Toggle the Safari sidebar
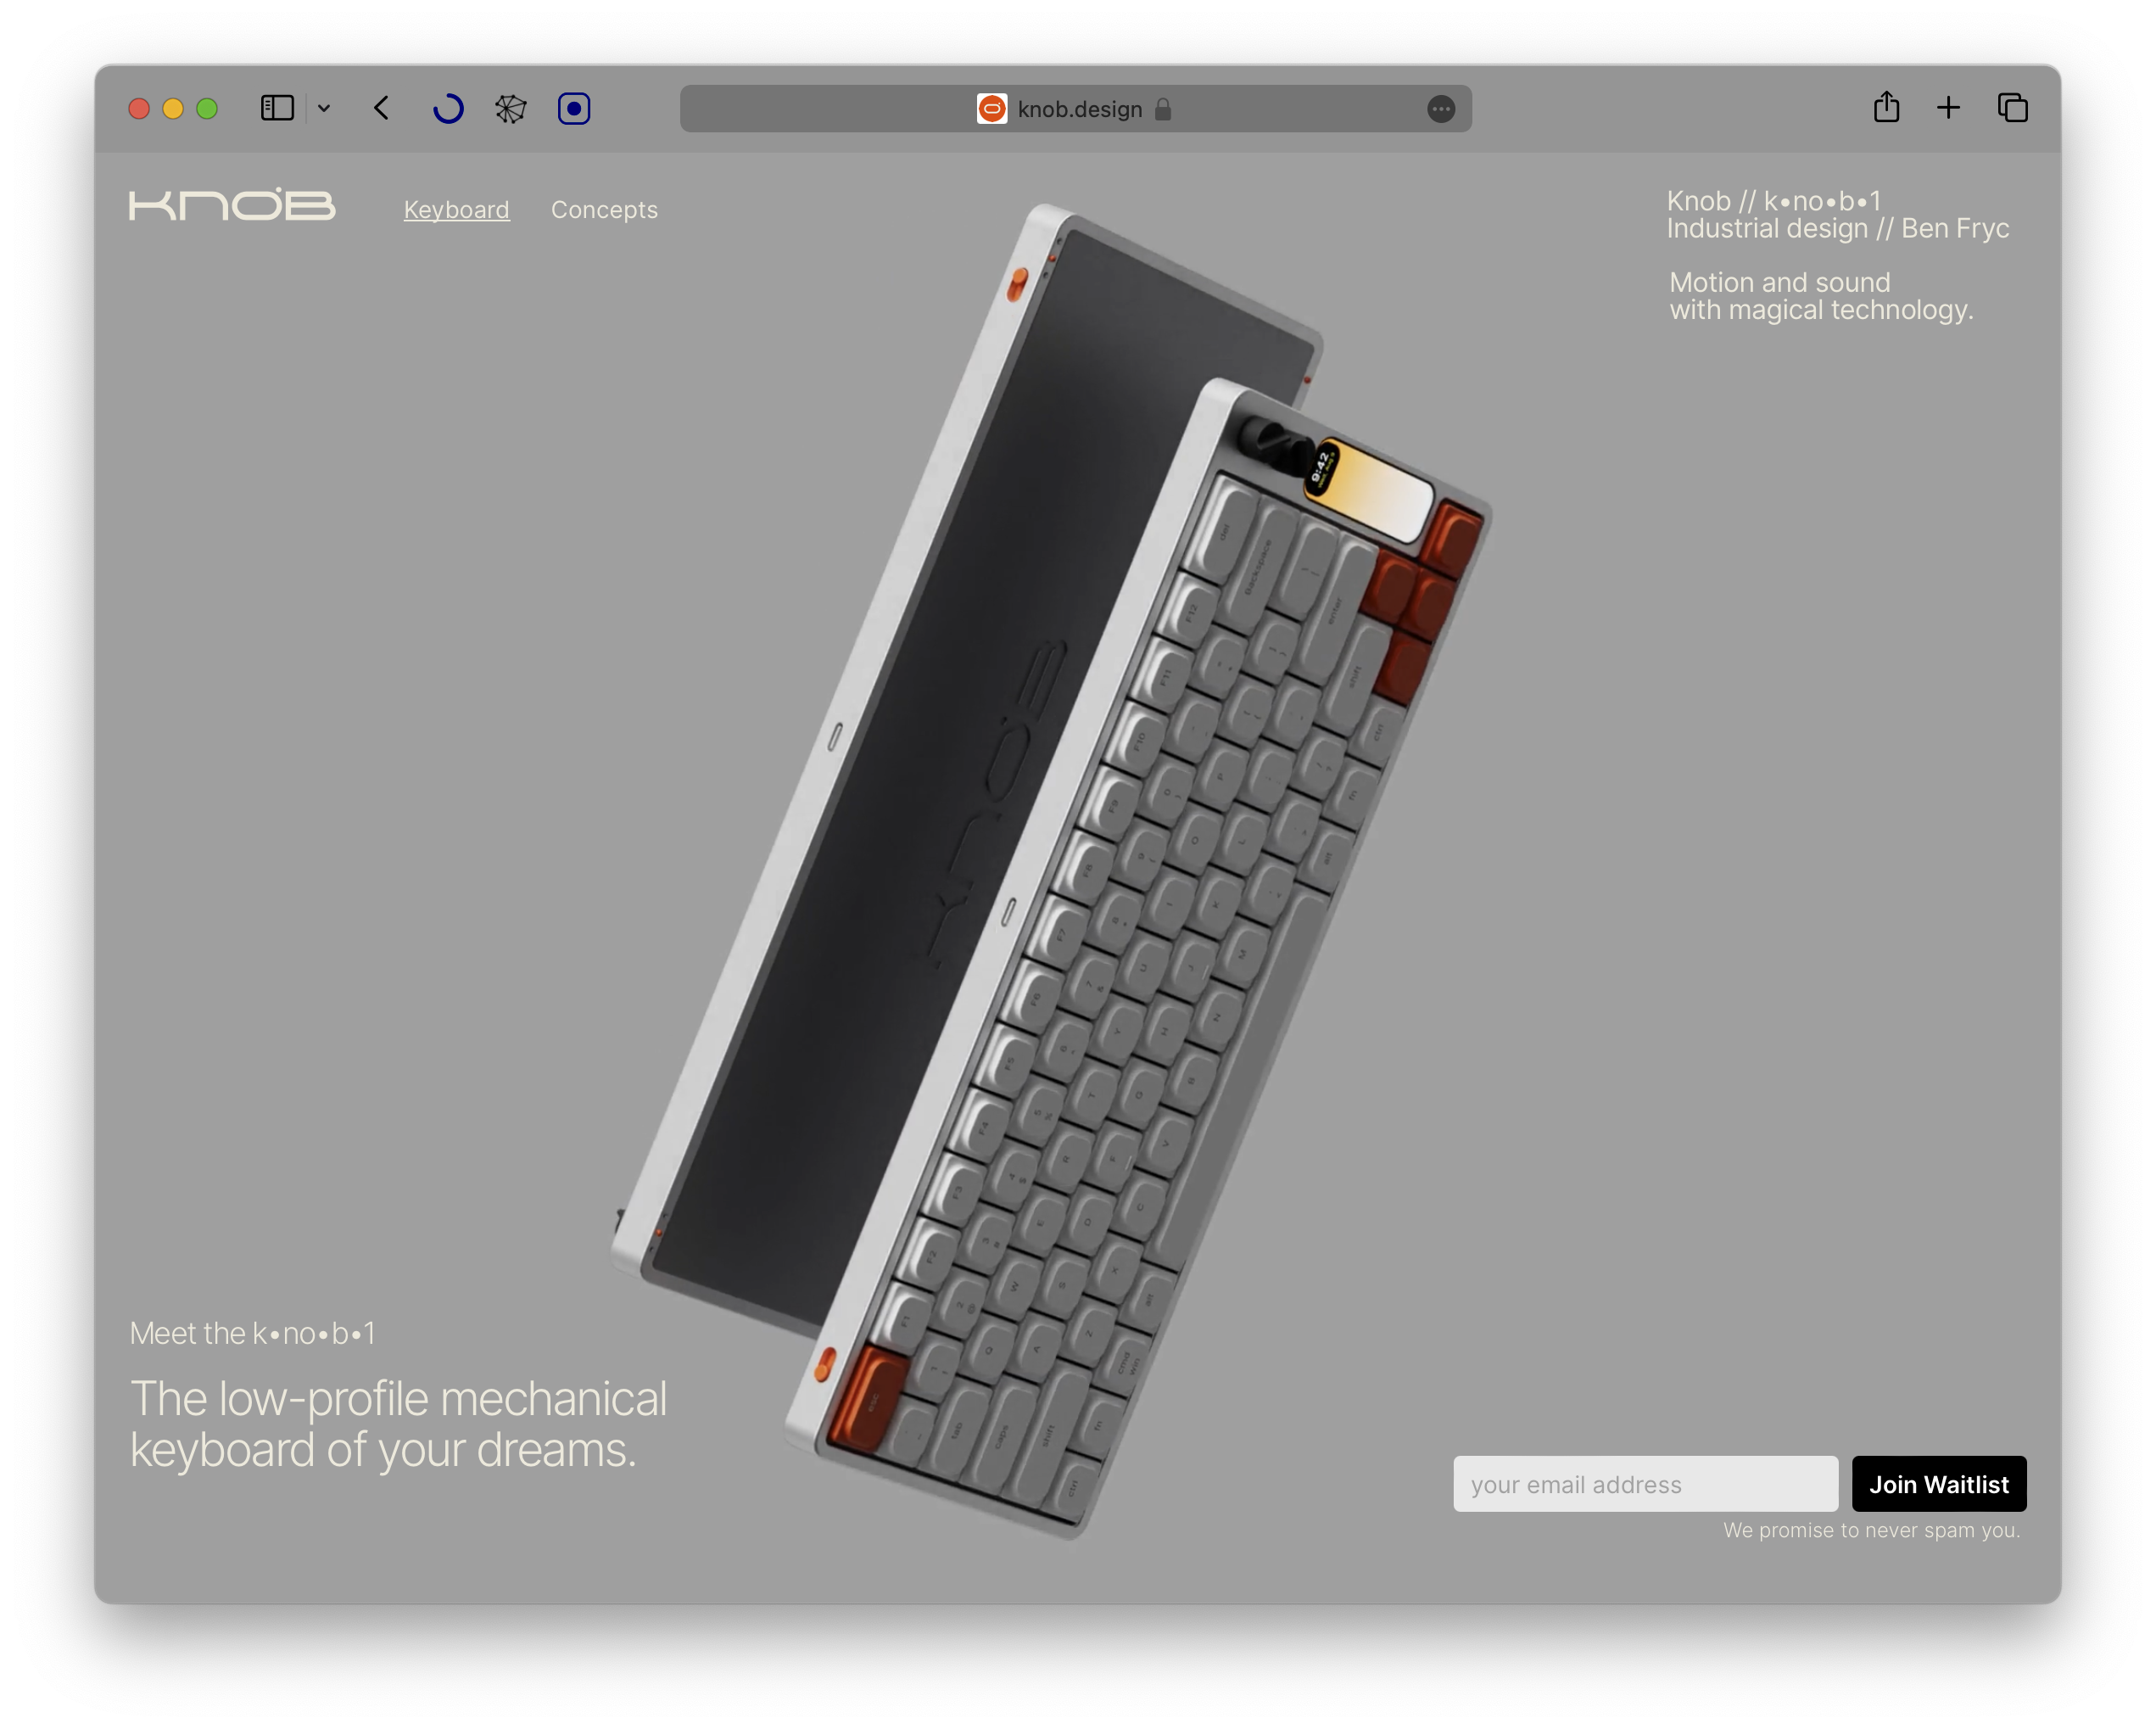Image resolution: width=2156 pixels, height=1729 pixels. (277, 108)
